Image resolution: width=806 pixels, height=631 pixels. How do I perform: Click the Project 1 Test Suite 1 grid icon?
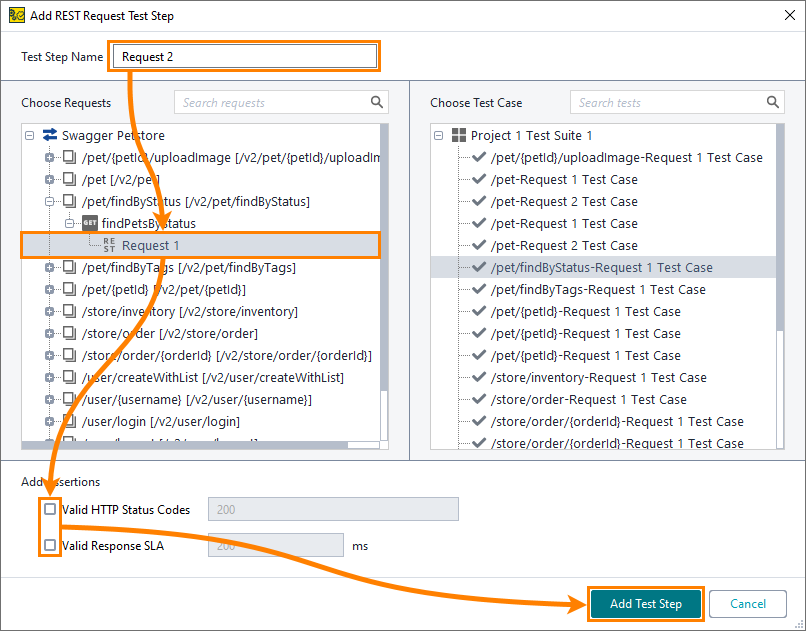point(459,135)
